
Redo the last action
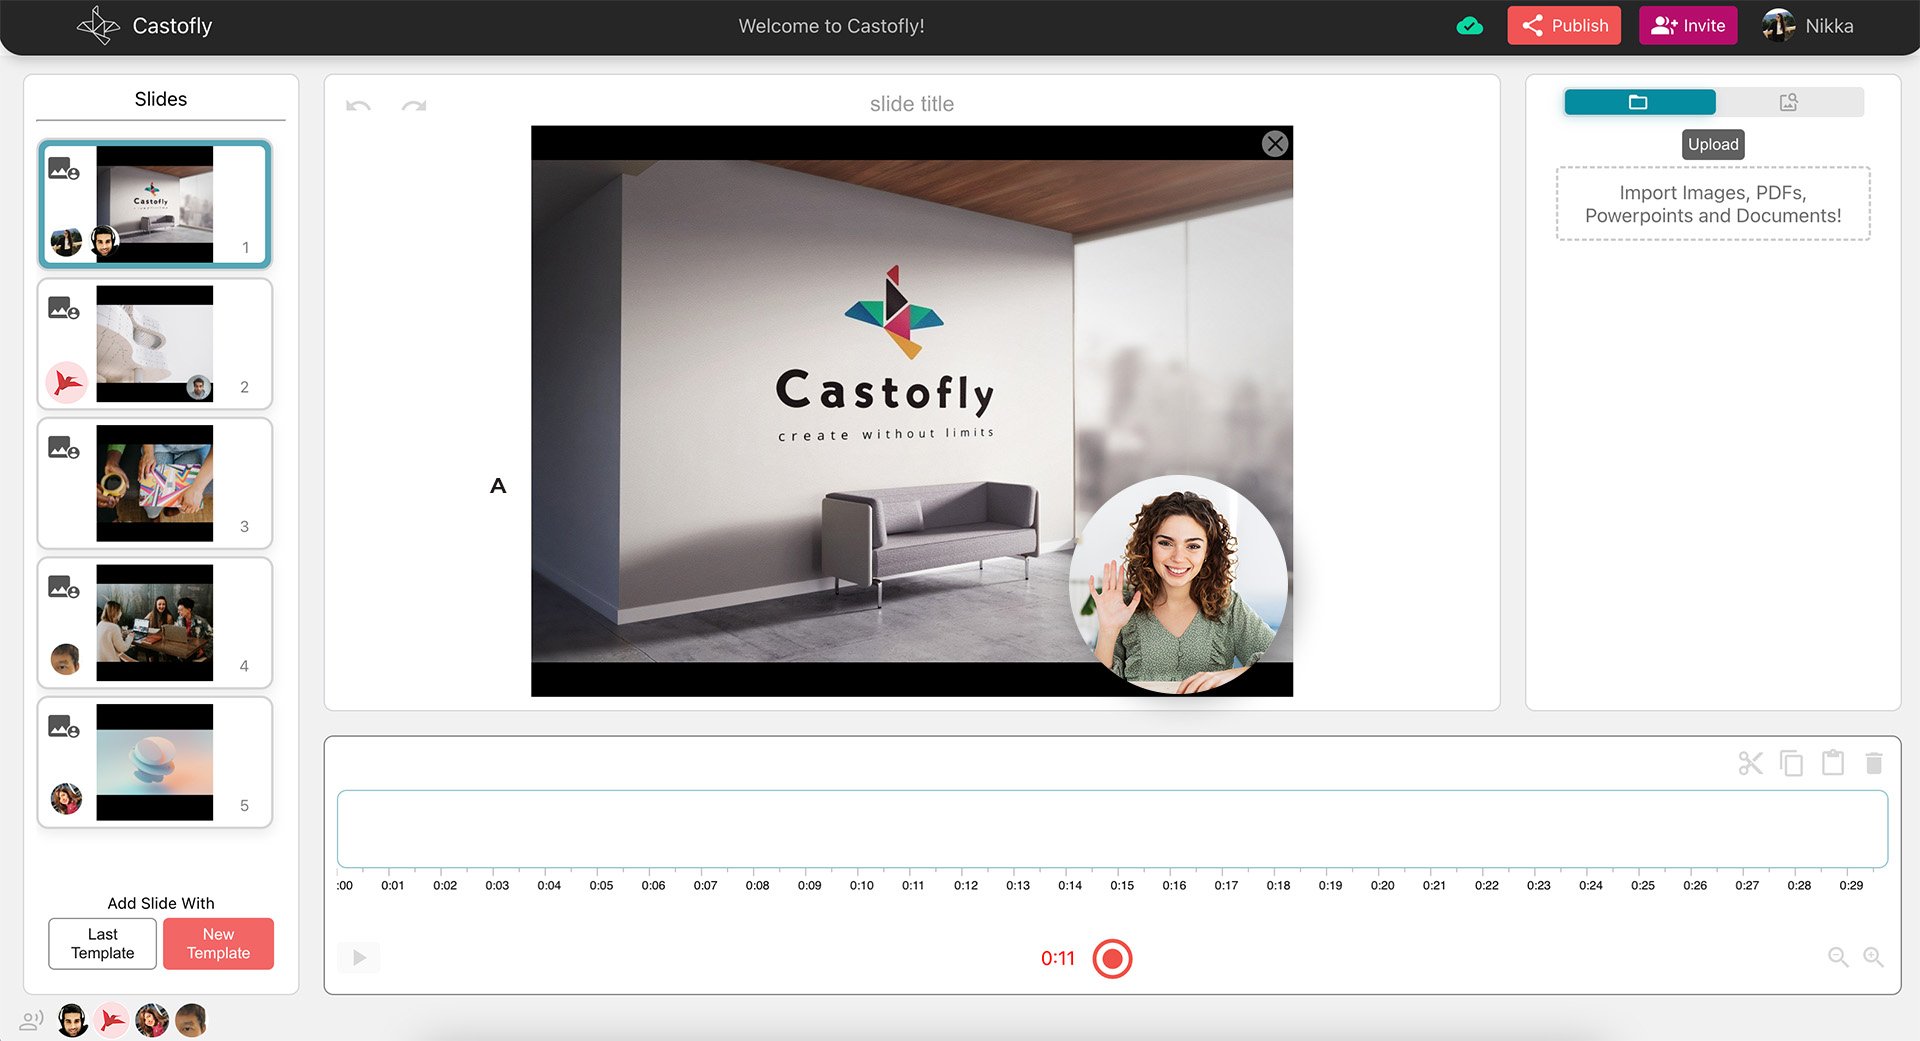click(414, 105)
